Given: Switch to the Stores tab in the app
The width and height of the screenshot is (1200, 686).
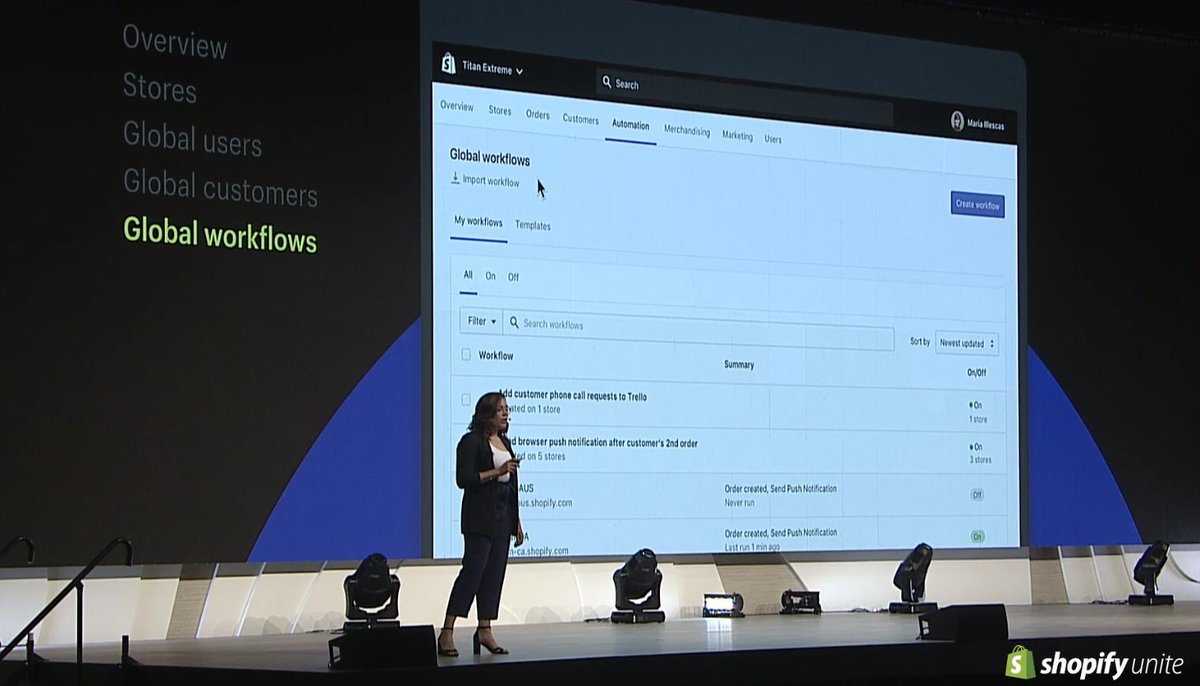Looking at the screenshot, I should tap(500, 111).
